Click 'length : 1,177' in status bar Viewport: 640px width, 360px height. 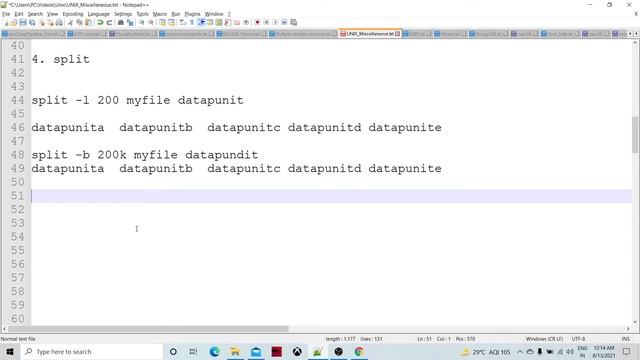click(340, 339)
